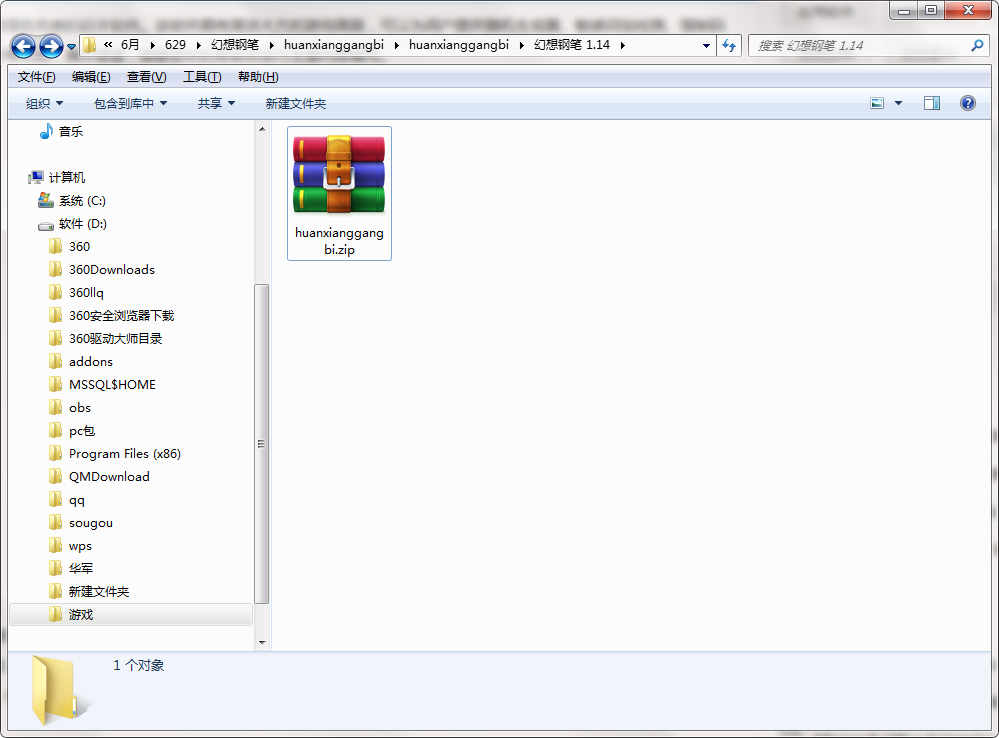Toggle the preview pane icon
999x738 pixels.
pos(932,103)
